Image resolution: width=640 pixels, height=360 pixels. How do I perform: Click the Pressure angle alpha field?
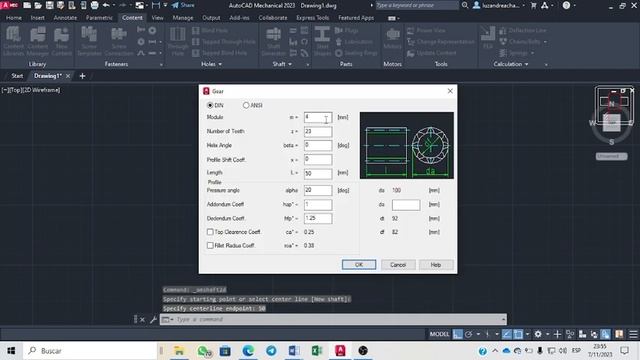[318, 191]
